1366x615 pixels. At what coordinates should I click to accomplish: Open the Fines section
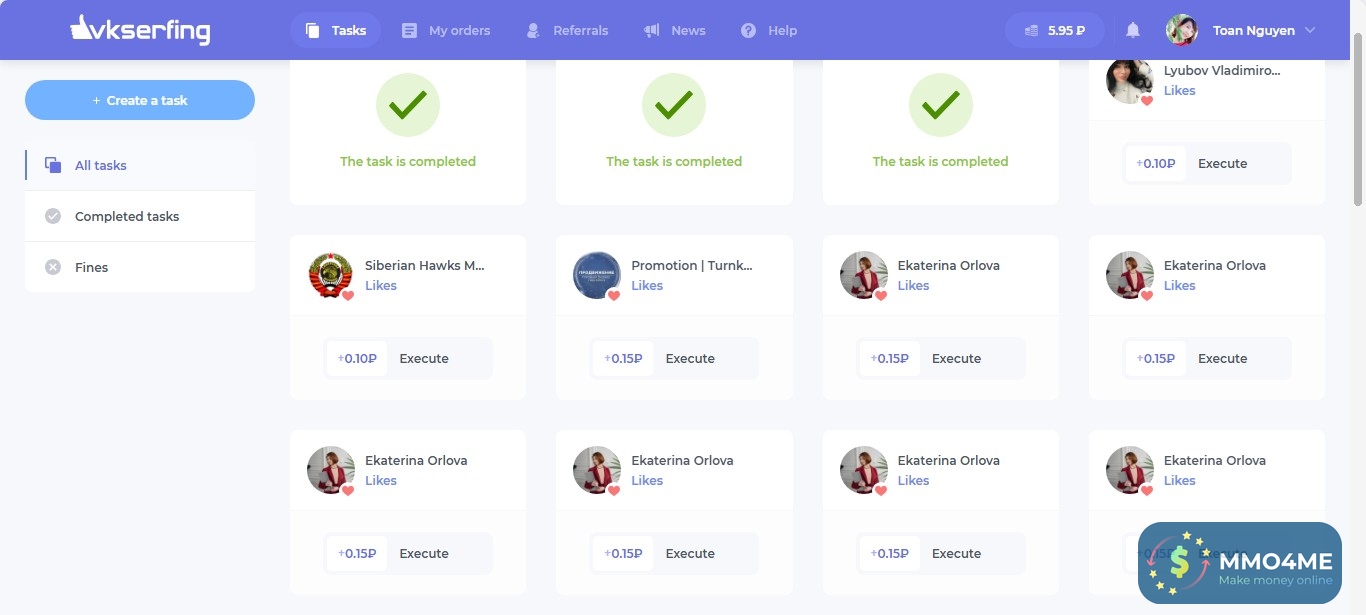[91, 266]
